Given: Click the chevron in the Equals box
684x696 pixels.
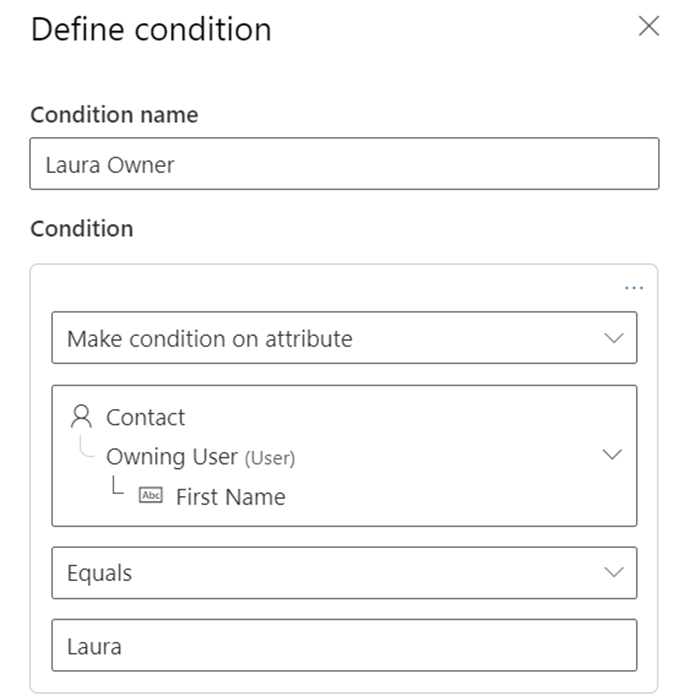Looking at the screenshot, I should tap(614, 572).
